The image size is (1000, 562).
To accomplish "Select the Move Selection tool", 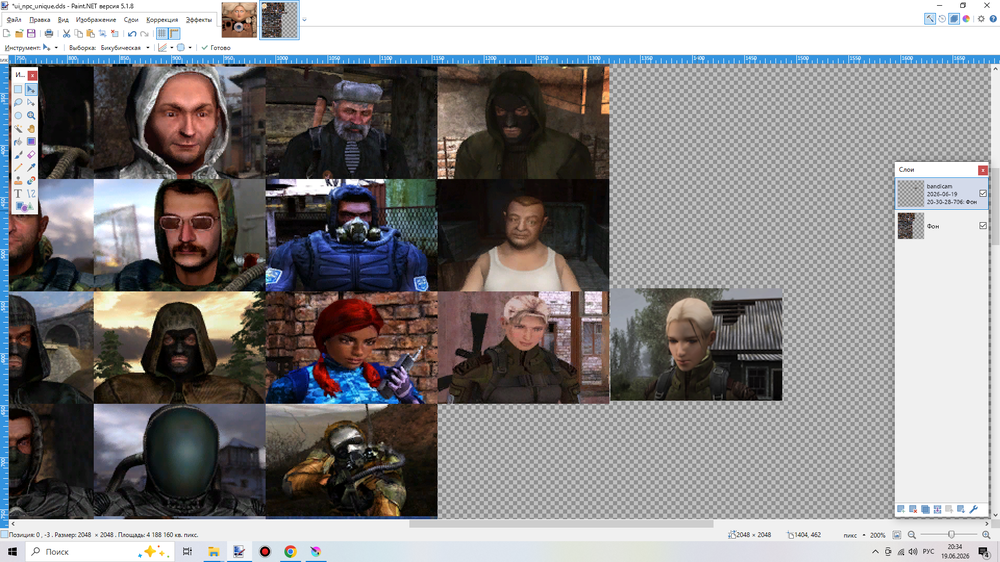I will 31,102.
